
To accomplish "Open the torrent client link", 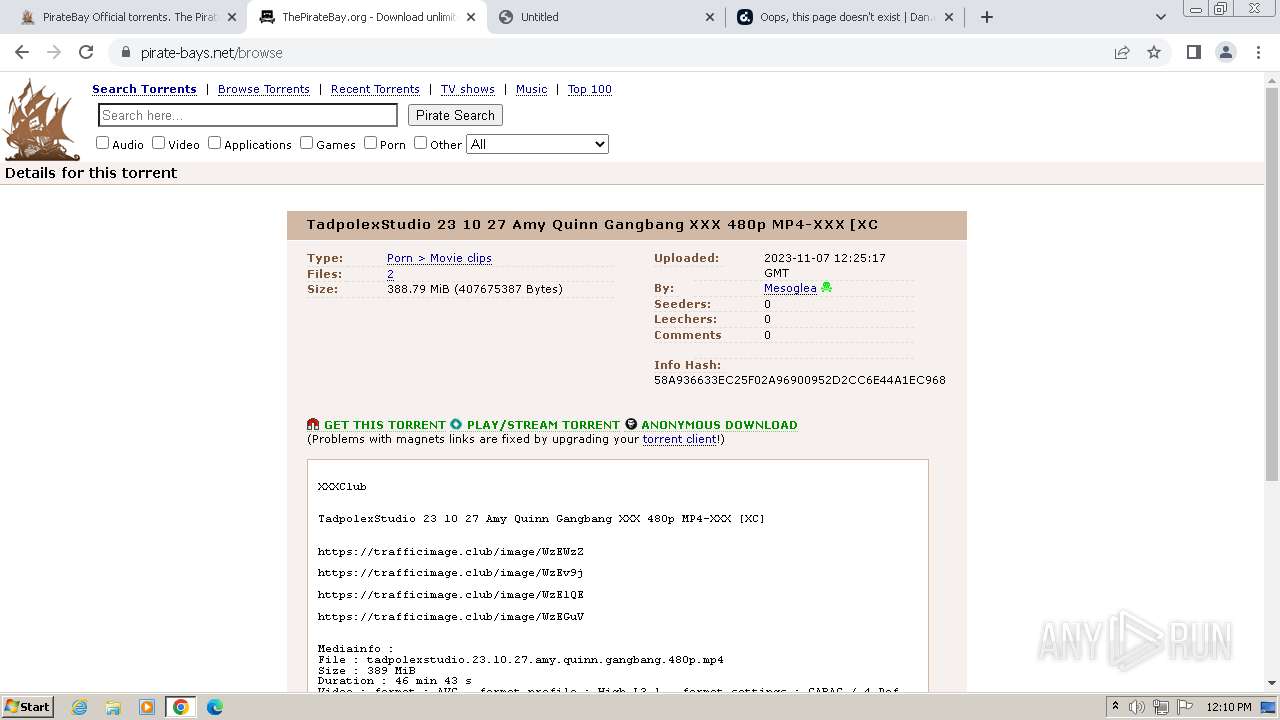I will (x=679, y=439).
